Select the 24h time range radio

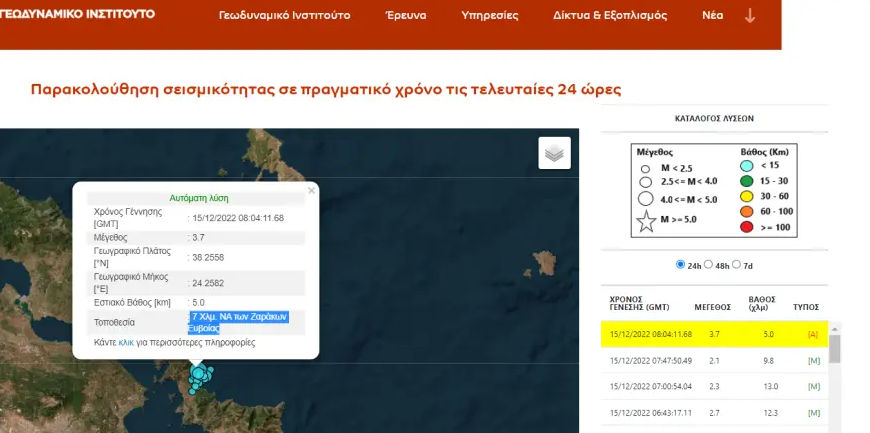(x=682, y=265)
